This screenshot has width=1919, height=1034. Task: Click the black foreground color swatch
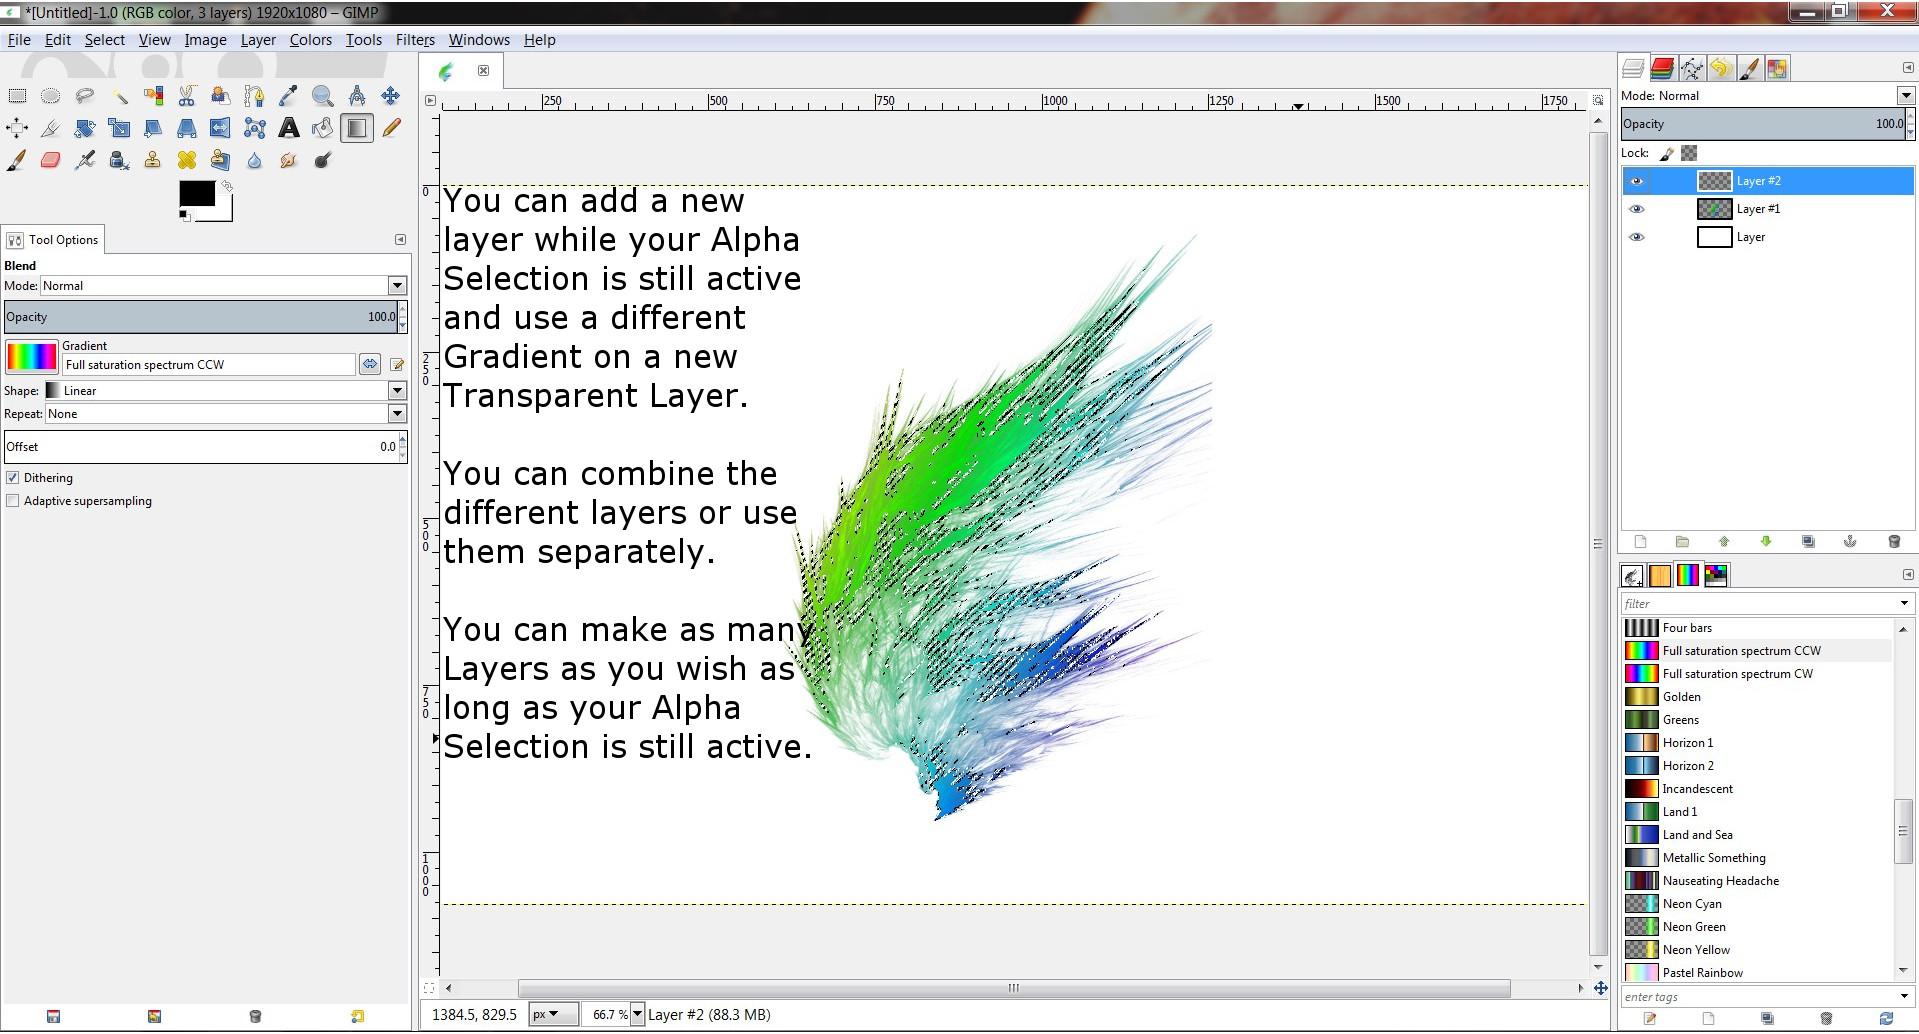(197, 194)
